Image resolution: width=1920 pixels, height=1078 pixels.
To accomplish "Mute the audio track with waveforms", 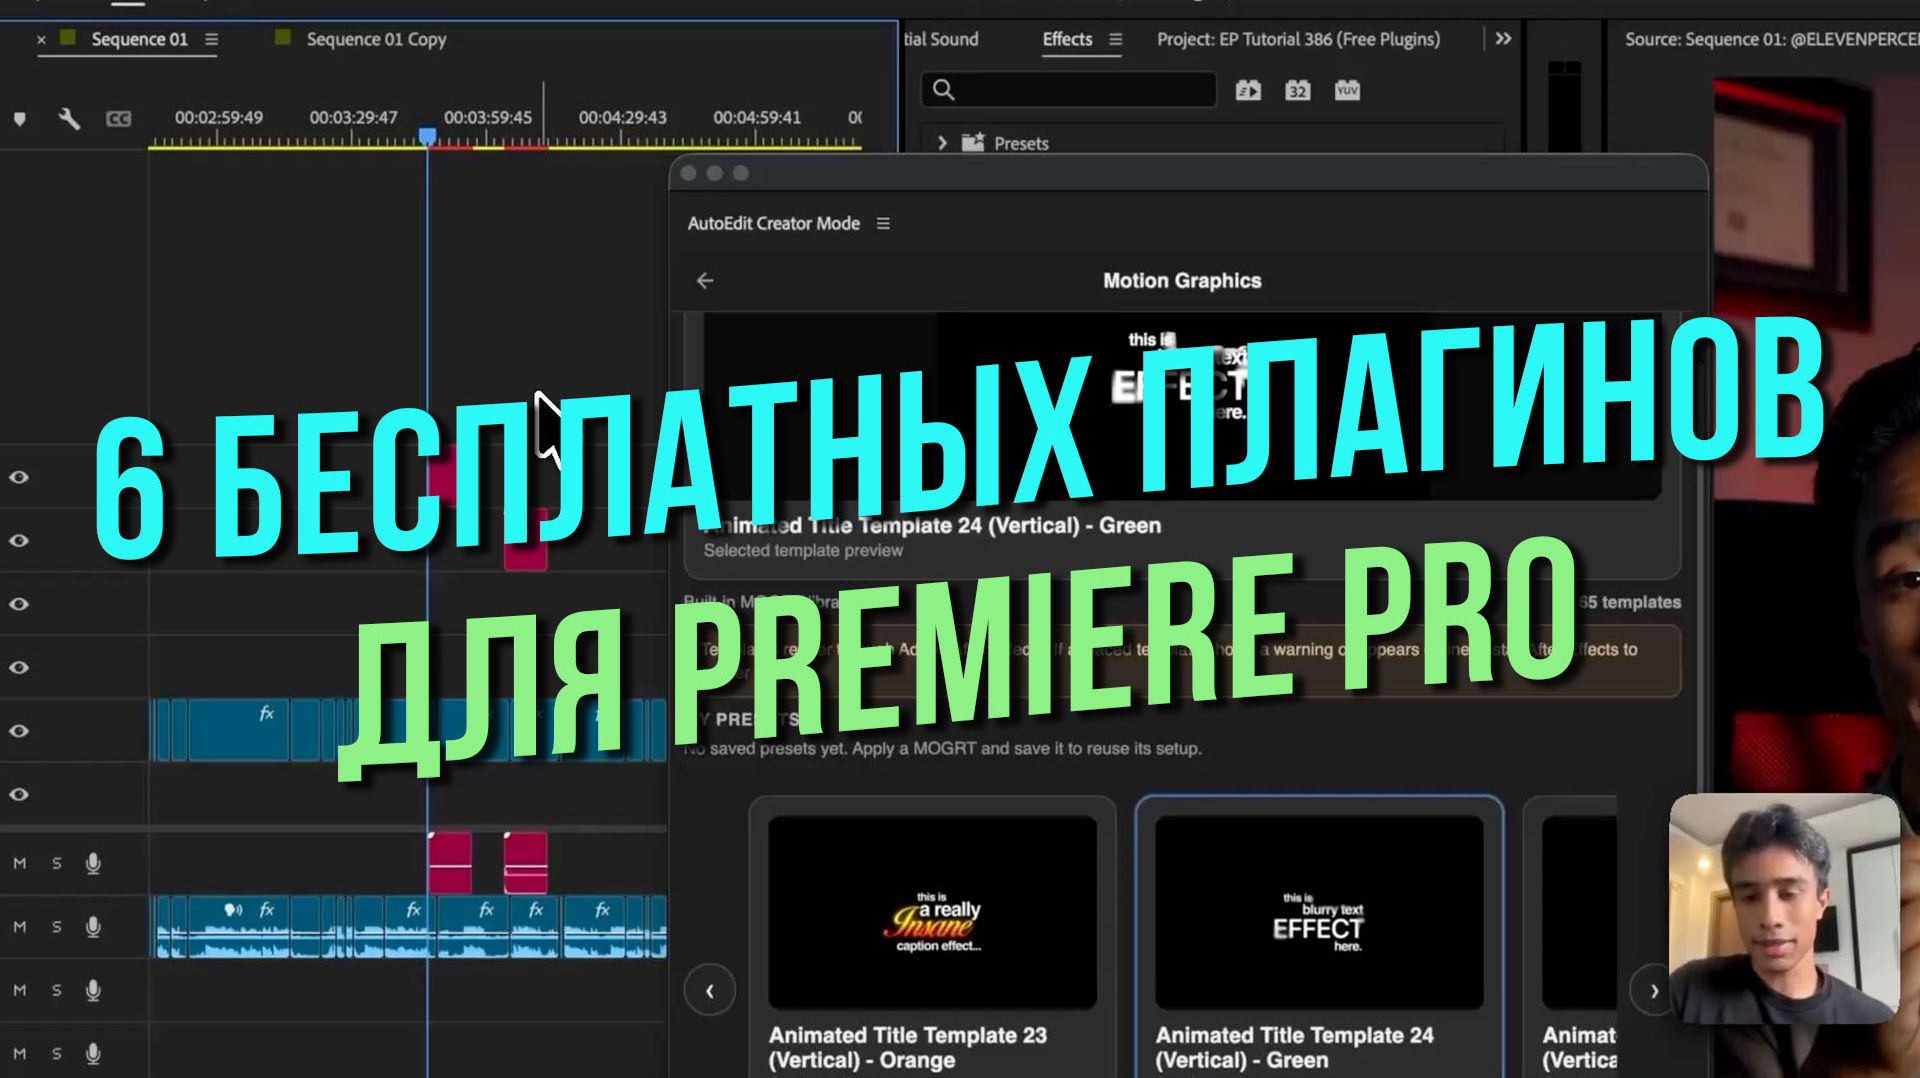I will pos(19,927).
